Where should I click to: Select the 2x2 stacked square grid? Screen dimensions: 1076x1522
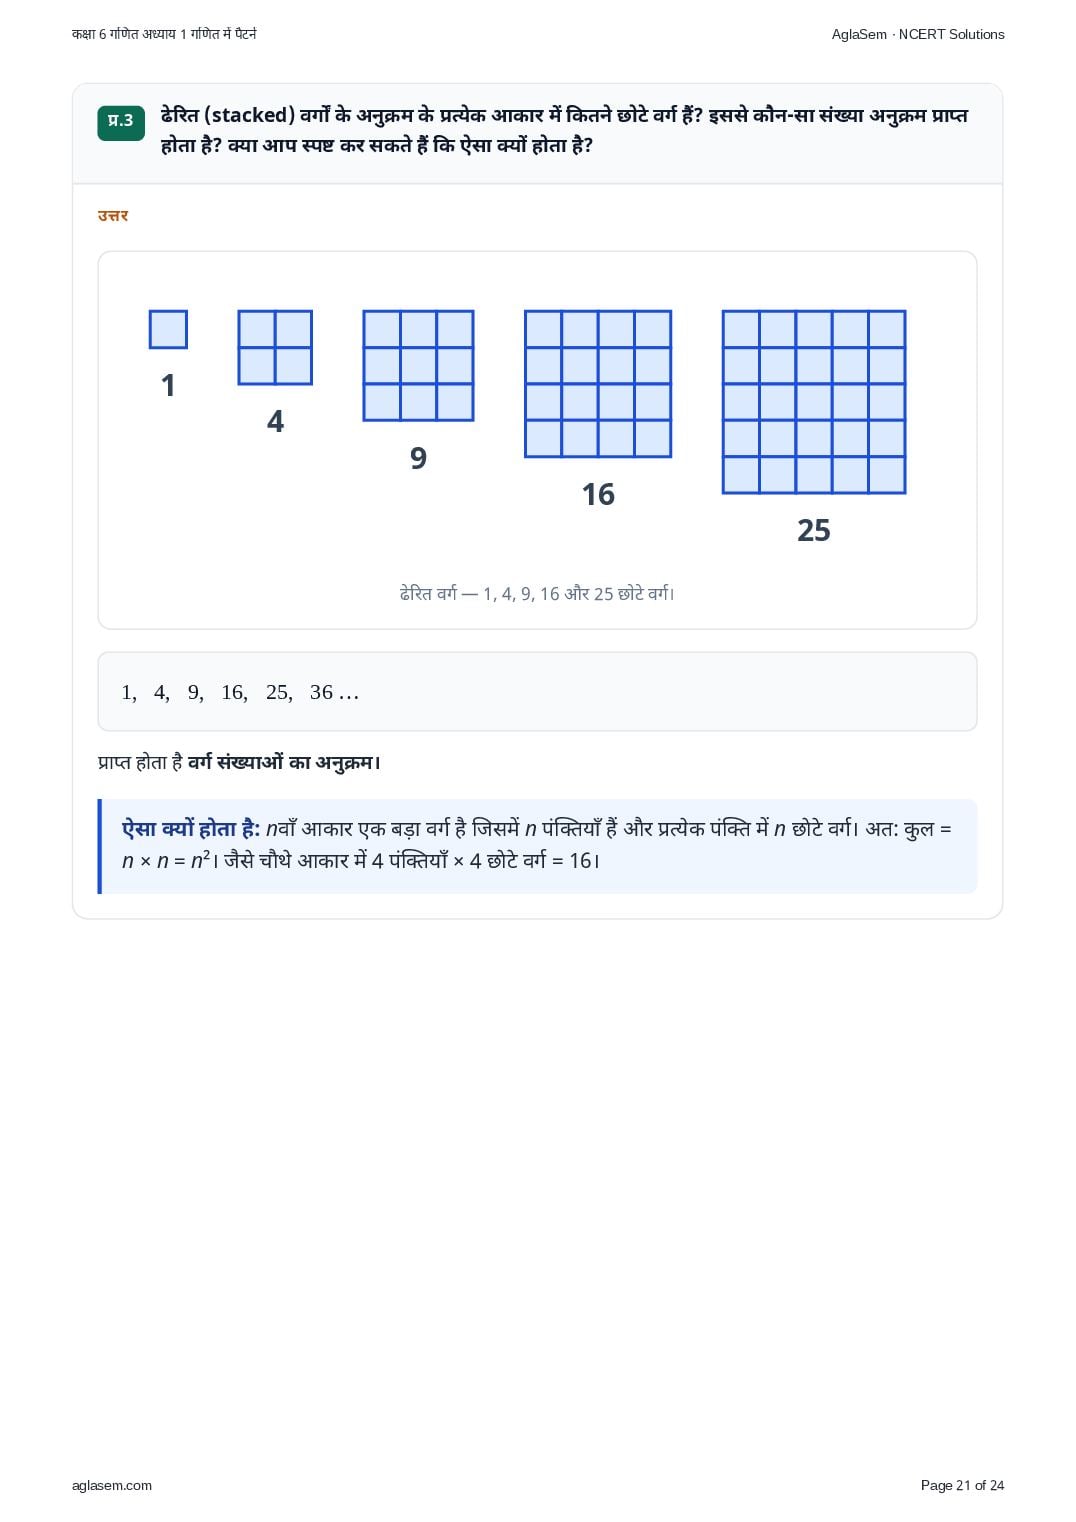[275, 347]
